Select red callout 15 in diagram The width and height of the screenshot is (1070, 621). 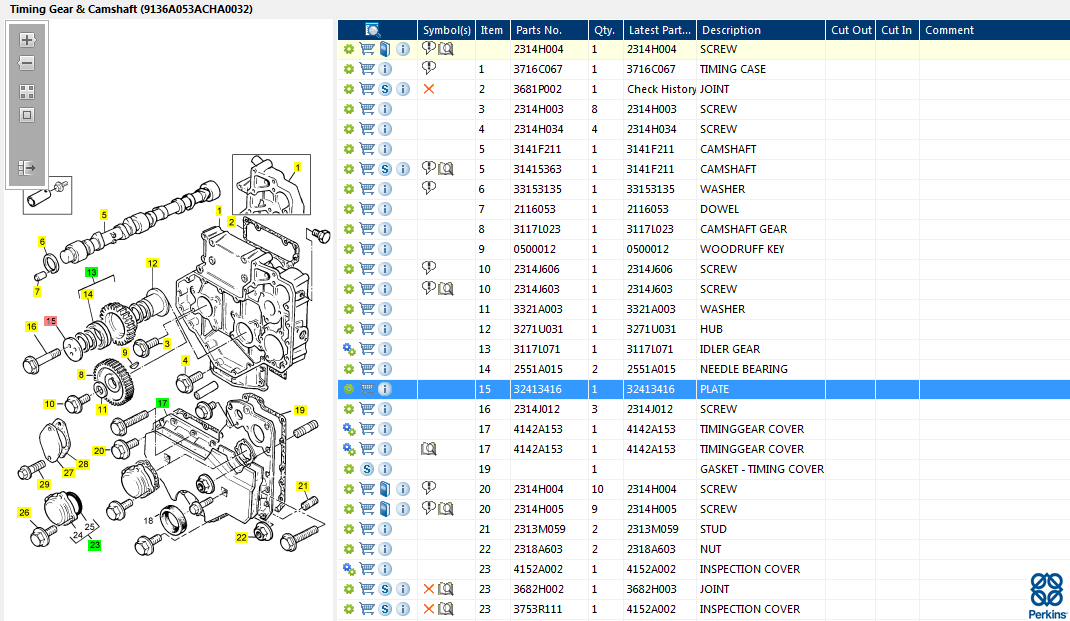[x=50, y=321]
